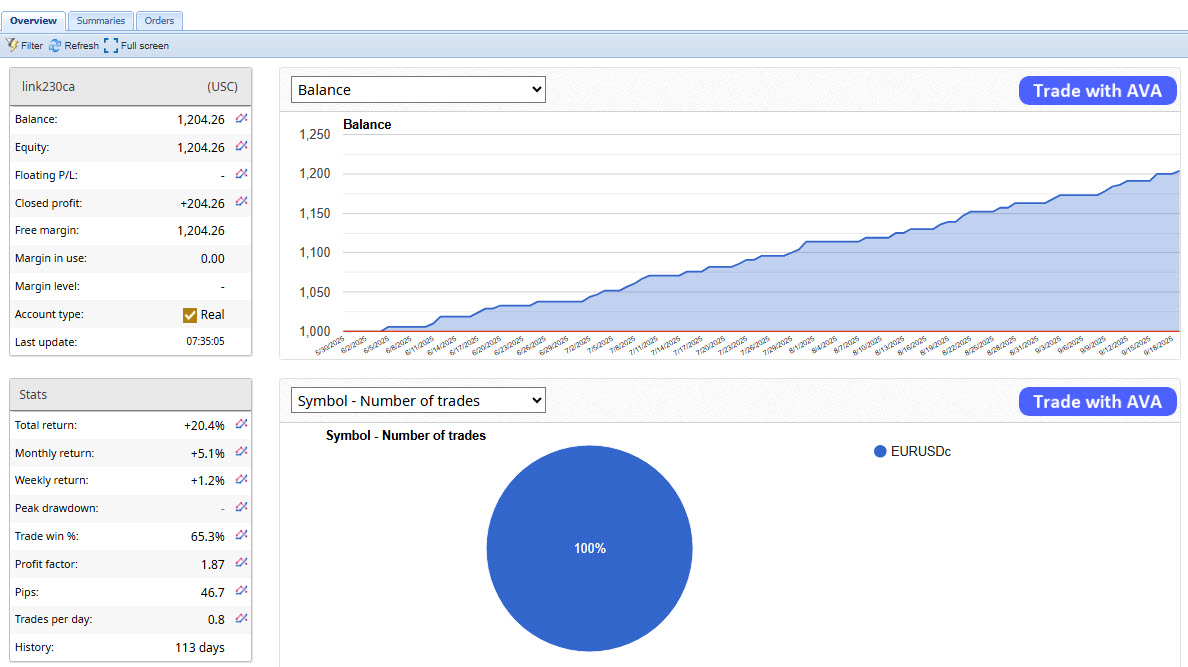This screenshot has width=1188, height=667.
Task: Open the chart icon for Profit factor
Action: [x=241, y=564]
